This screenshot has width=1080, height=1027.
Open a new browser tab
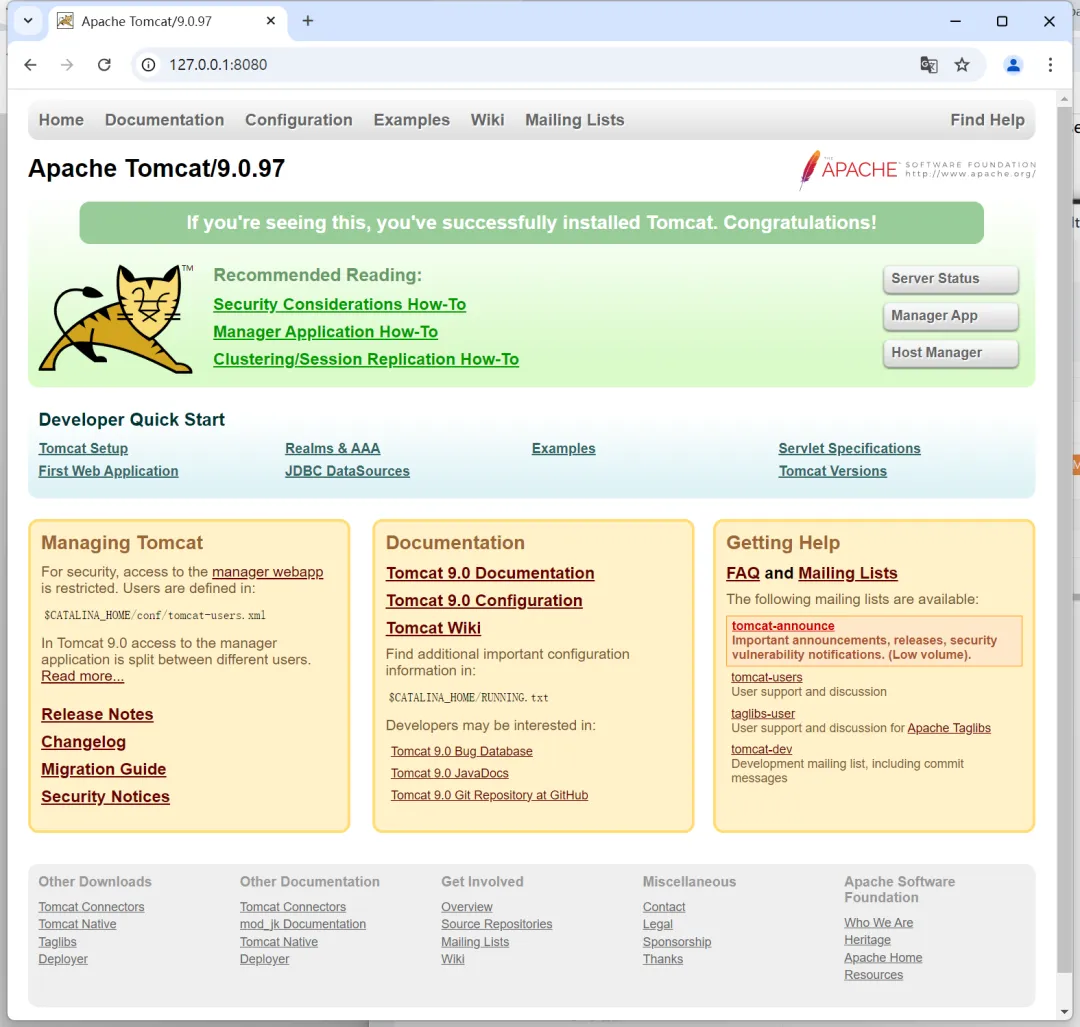click(308, 21)
